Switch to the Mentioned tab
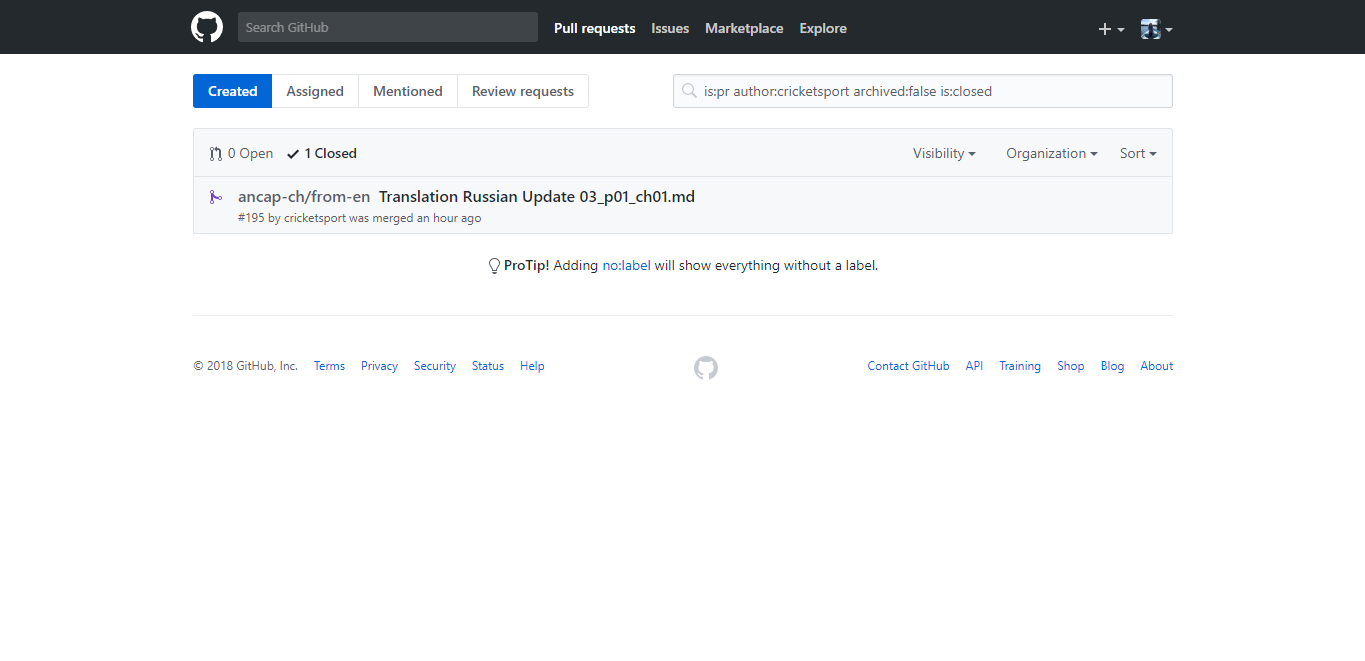The image size is (1365, 661). pyautogui.click(x=408, y=91)
